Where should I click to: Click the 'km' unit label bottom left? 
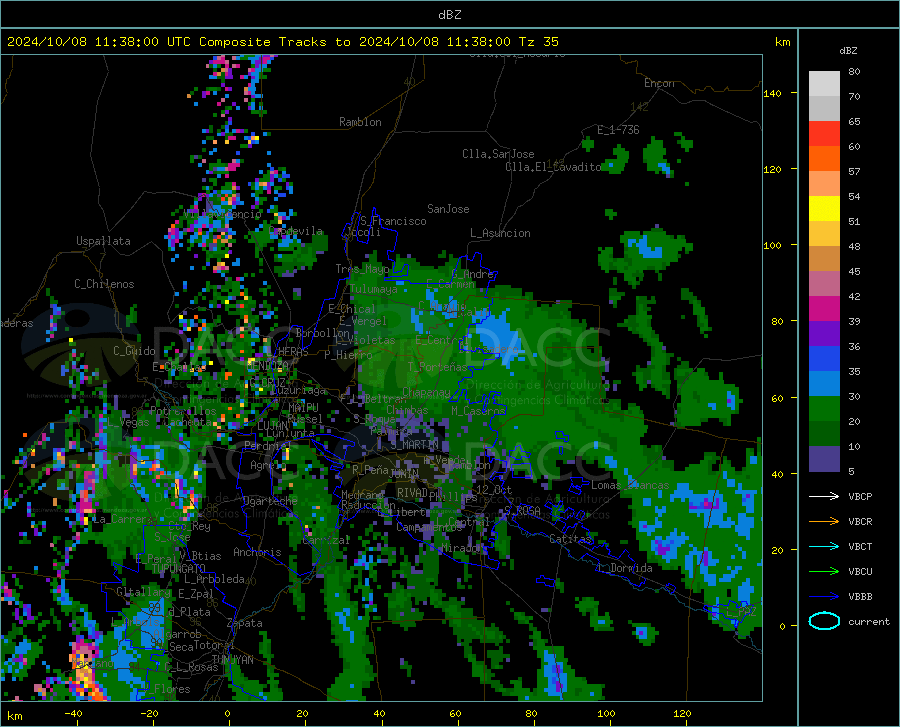point(14,716)
